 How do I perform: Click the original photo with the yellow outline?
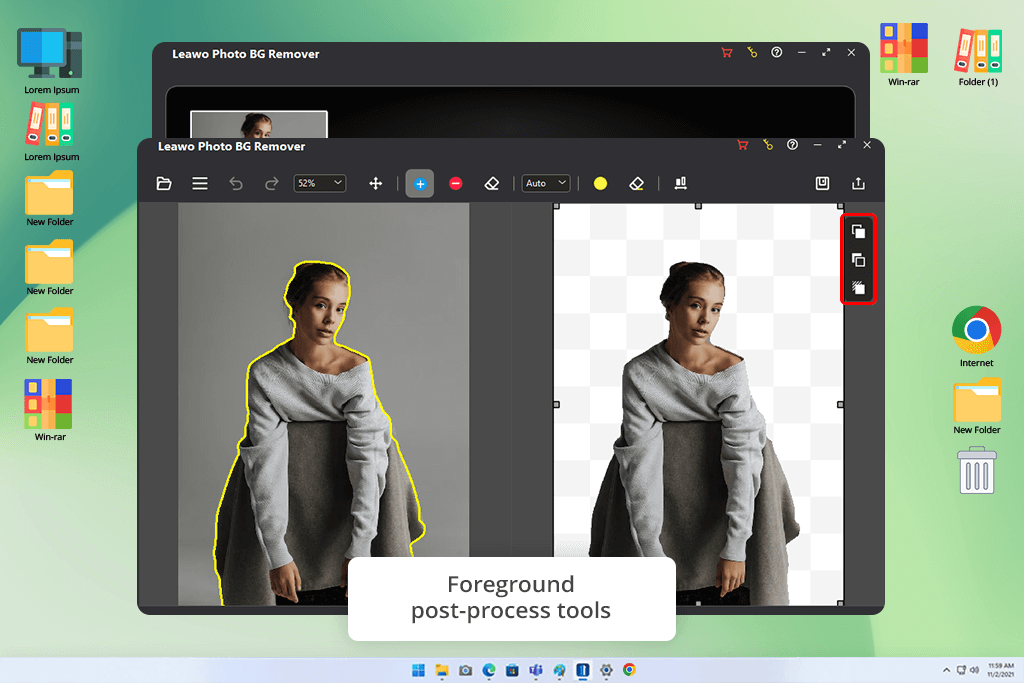pyautogui.click(x=323, y=404)
